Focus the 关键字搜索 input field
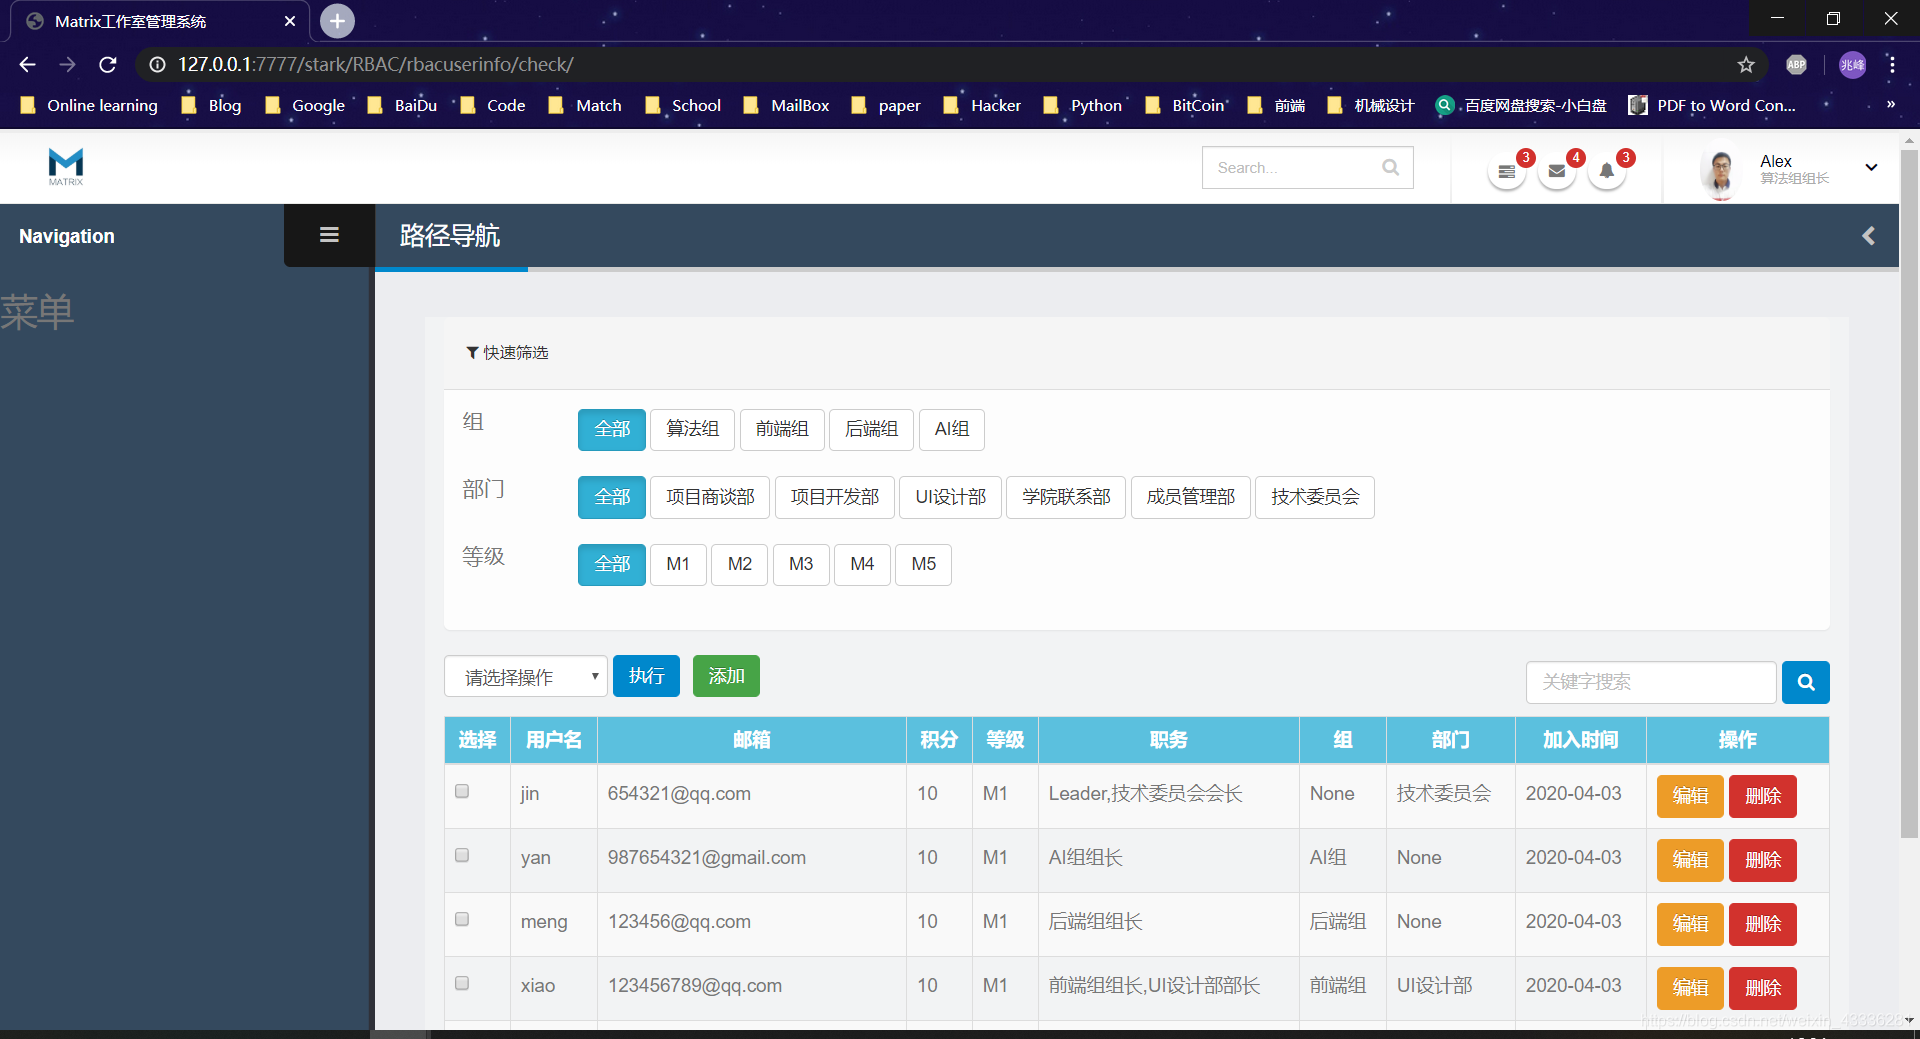 point(1651,682)
